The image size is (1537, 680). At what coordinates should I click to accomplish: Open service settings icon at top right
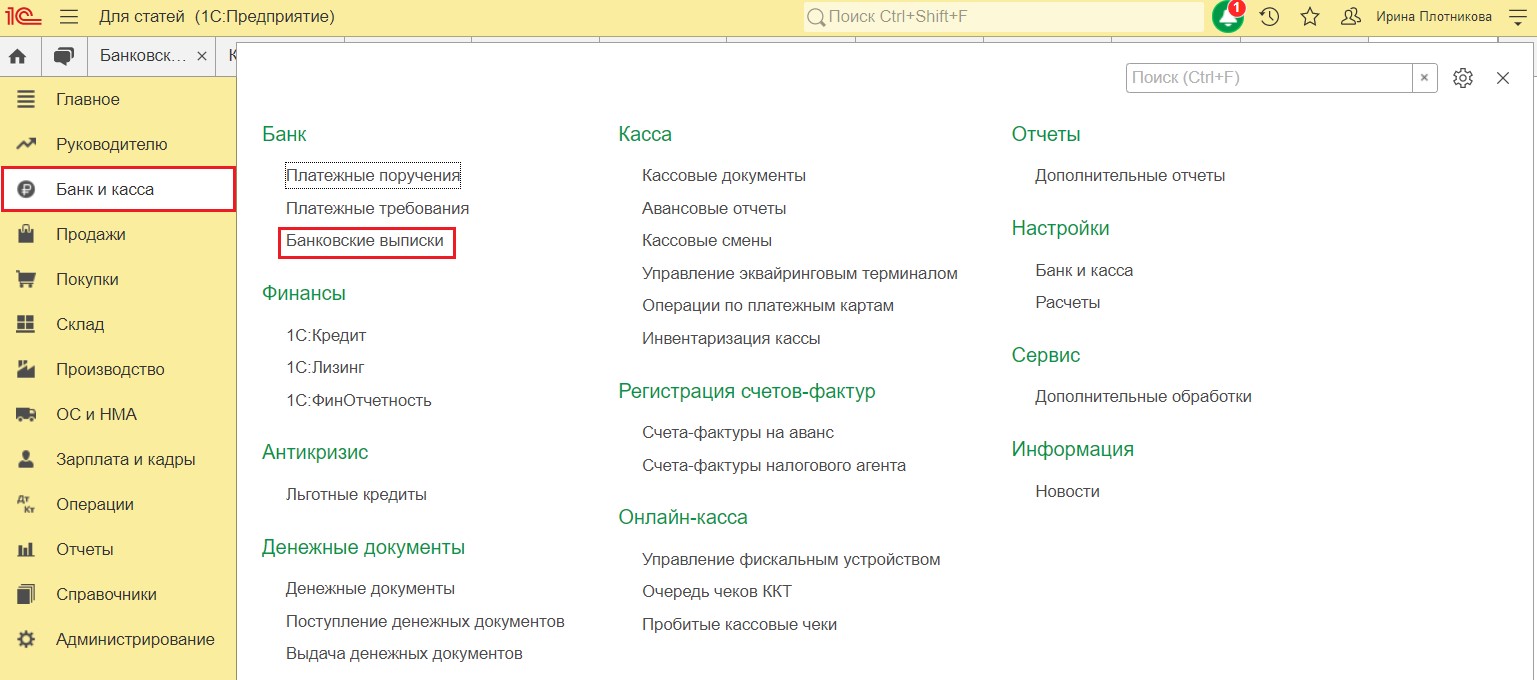pyautogui.click(x=1516, y=17)
